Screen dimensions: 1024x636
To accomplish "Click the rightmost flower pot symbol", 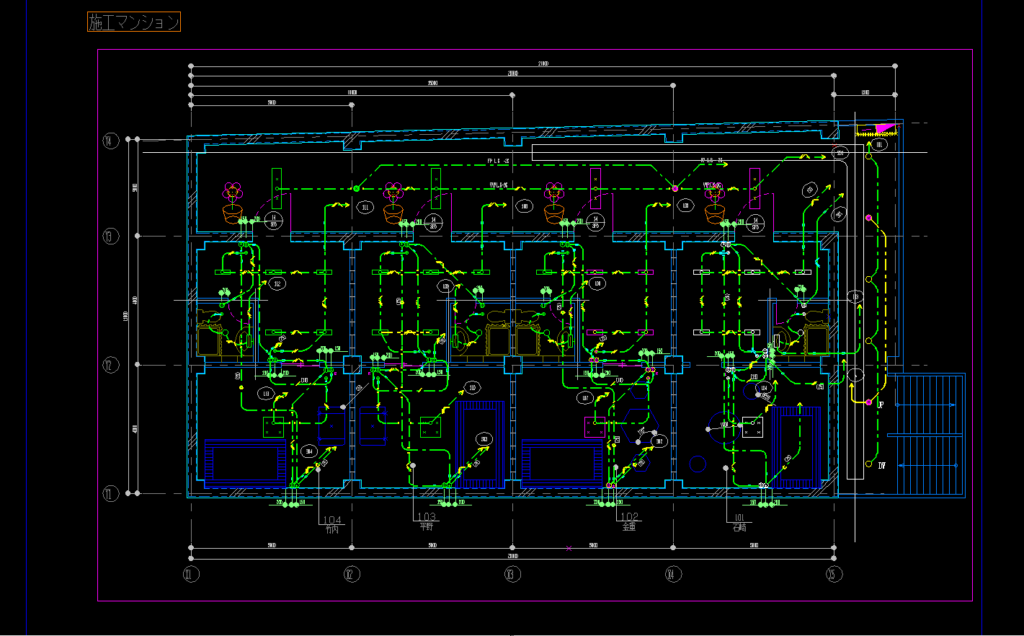I will 714,203.
